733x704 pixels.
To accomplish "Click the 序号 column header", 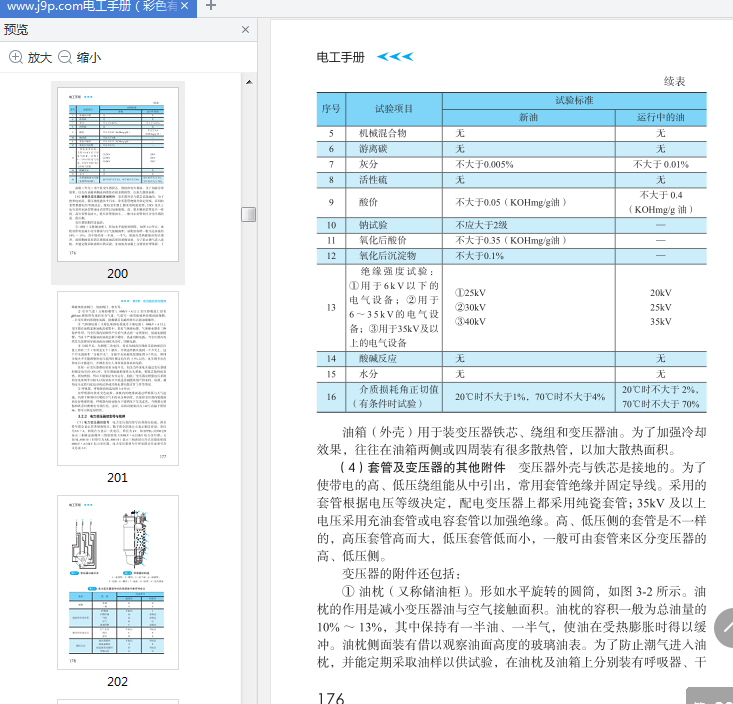I will click(x=331, y=109).
